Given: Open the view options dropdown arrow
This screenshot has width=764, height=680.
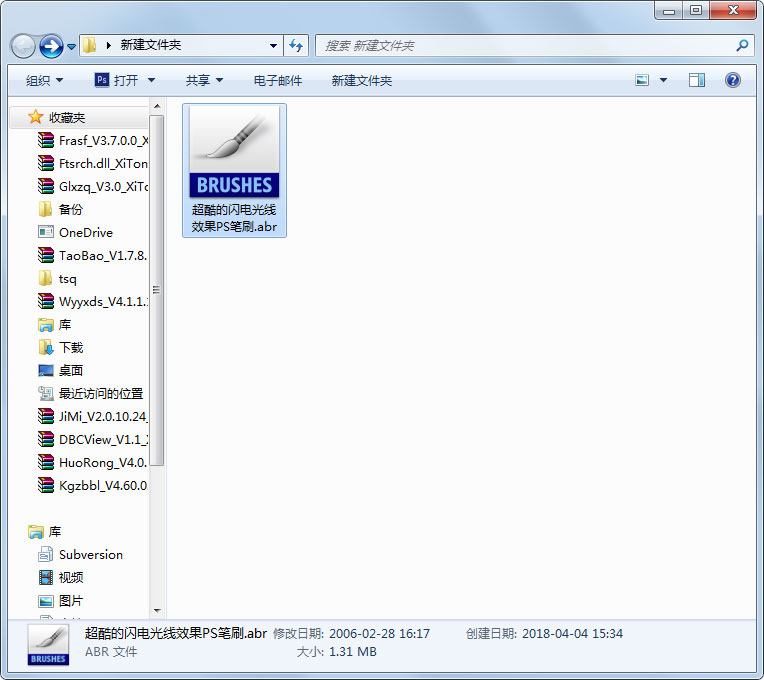Looking at the screenshot, I should pos(663,80).
